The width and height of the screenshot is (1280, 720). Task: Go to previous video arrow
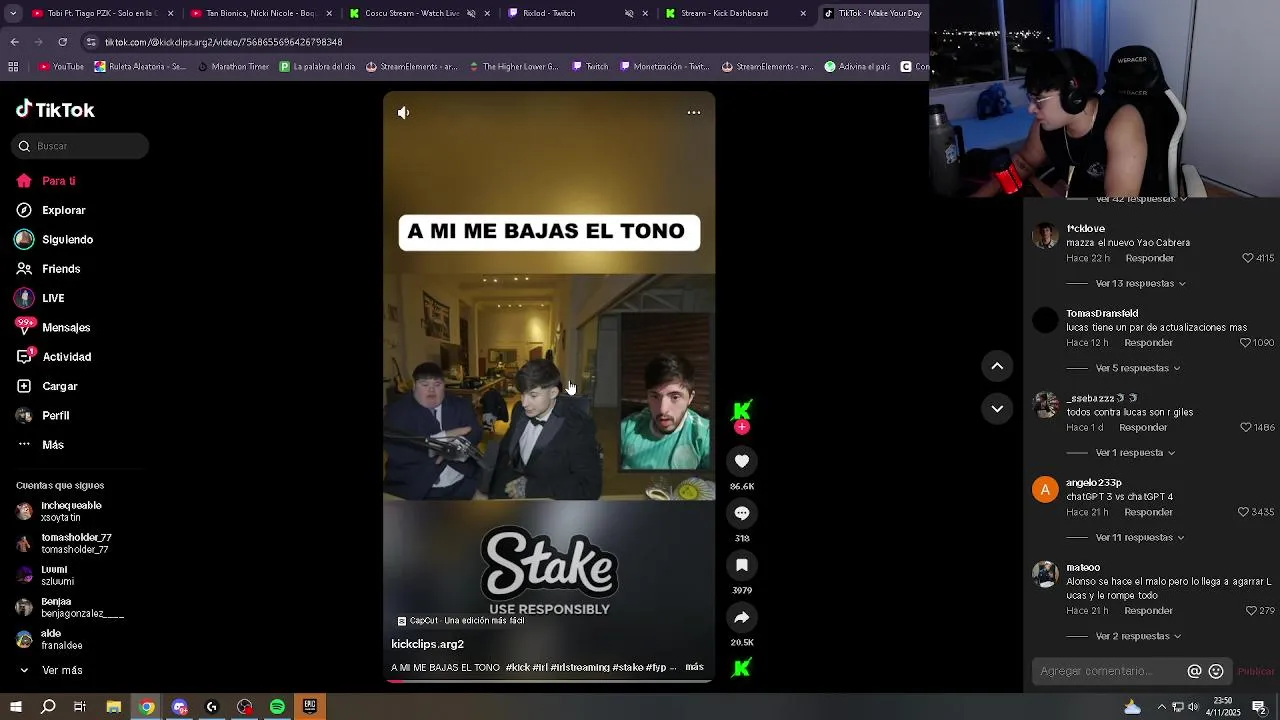pyautogui.click(x=997, y=366)
